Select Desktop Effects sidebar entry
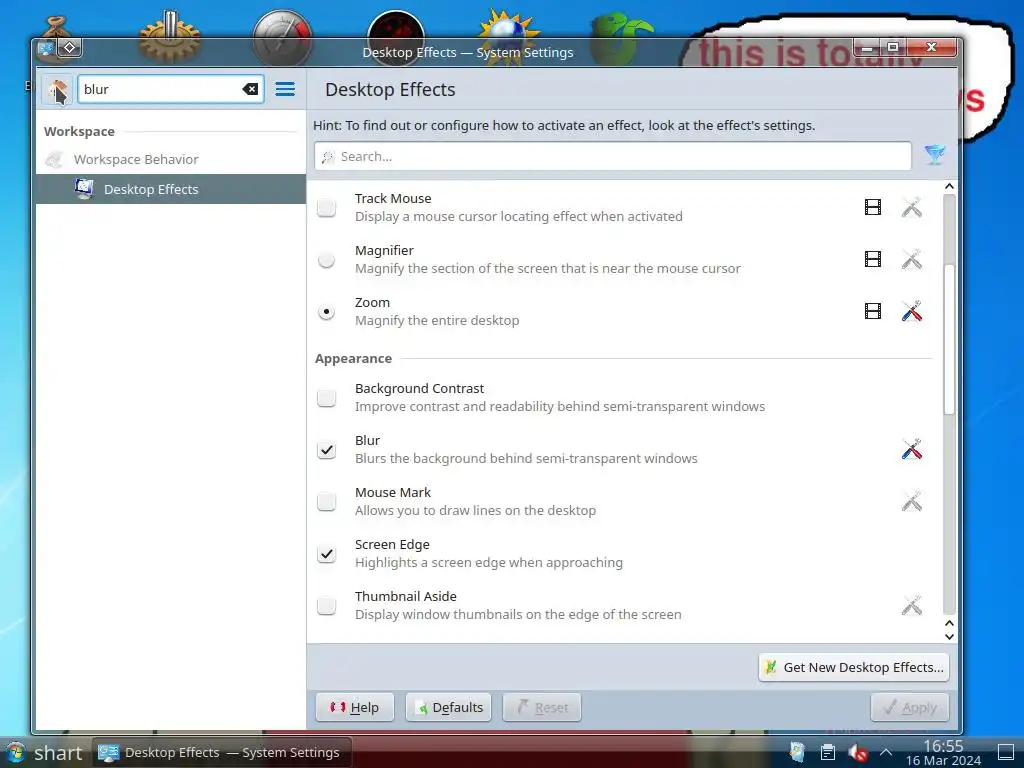Viewport: 1024px width, 768px height. pyautogui.click(x=170, y=189)
